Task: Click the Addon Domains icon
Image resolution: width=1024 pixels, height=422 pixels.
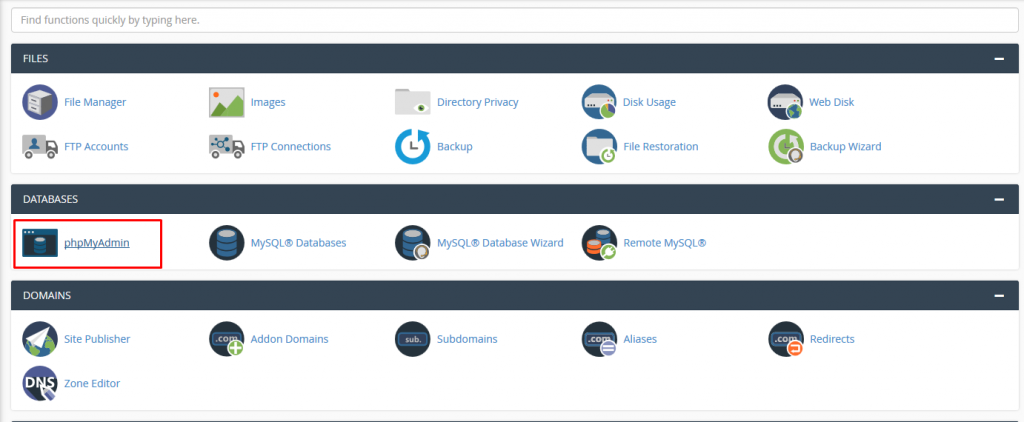Action: [227, 339]
